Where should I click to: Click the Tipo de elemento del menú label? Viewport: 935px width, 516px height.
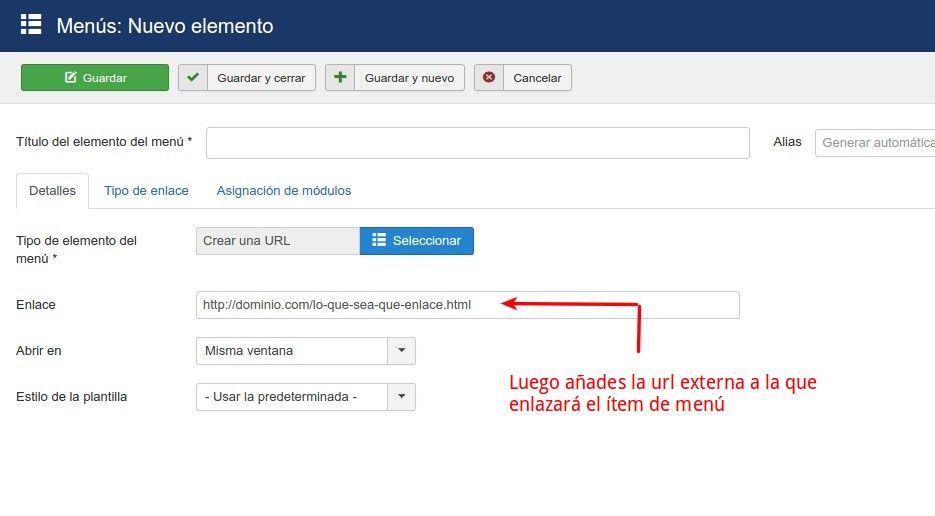[x=76, y=249]
